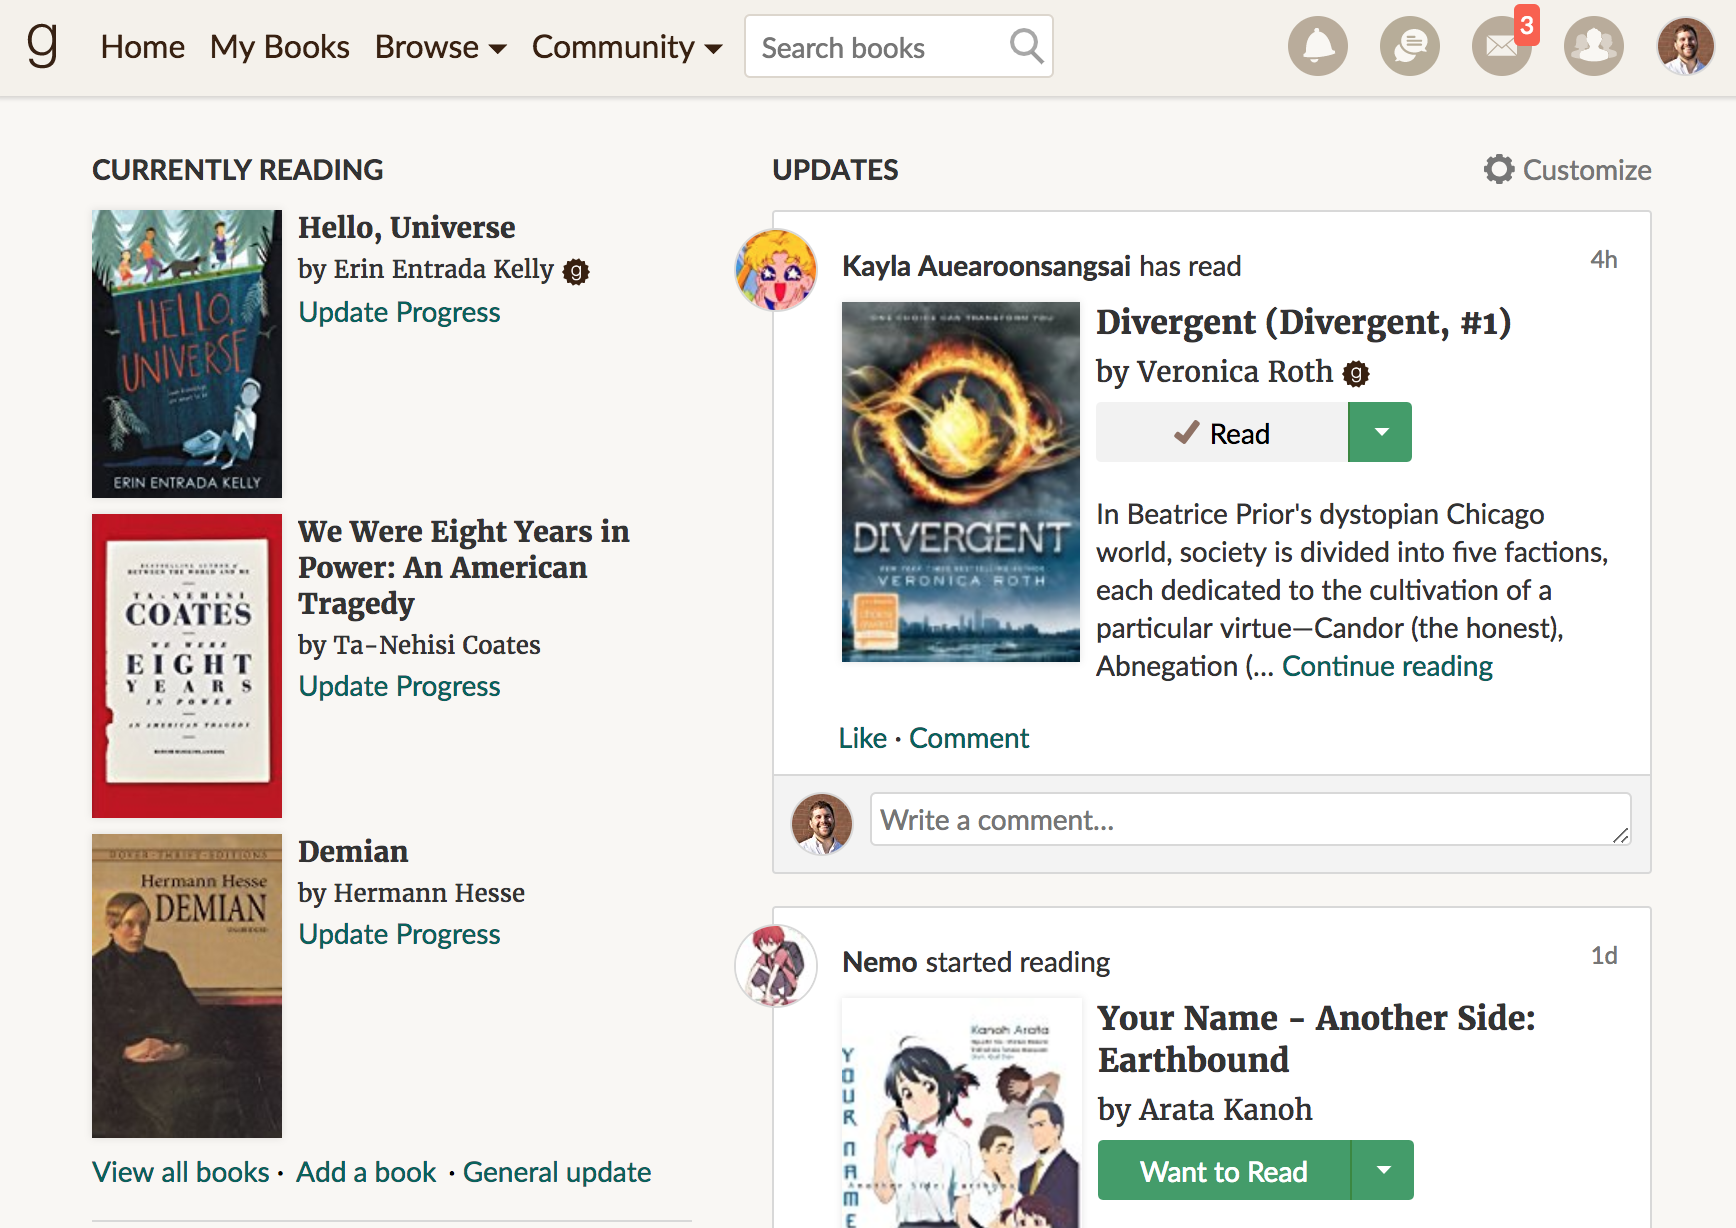Image resolution: width=1736 pixels, height=1228 pixels.
Task: Open author Erin Entrada Kelly's page
Action: (x=443, y=269)
